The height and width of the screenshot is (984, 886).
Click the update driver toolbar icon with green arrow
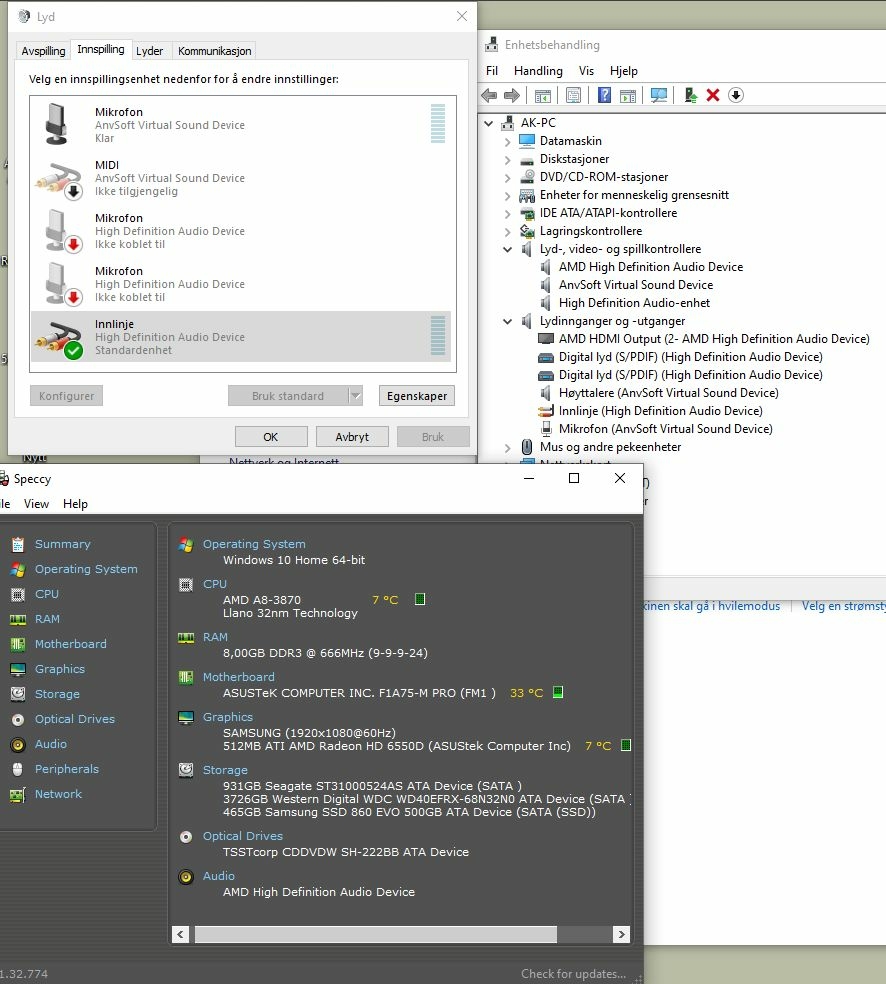click(690, 95)
